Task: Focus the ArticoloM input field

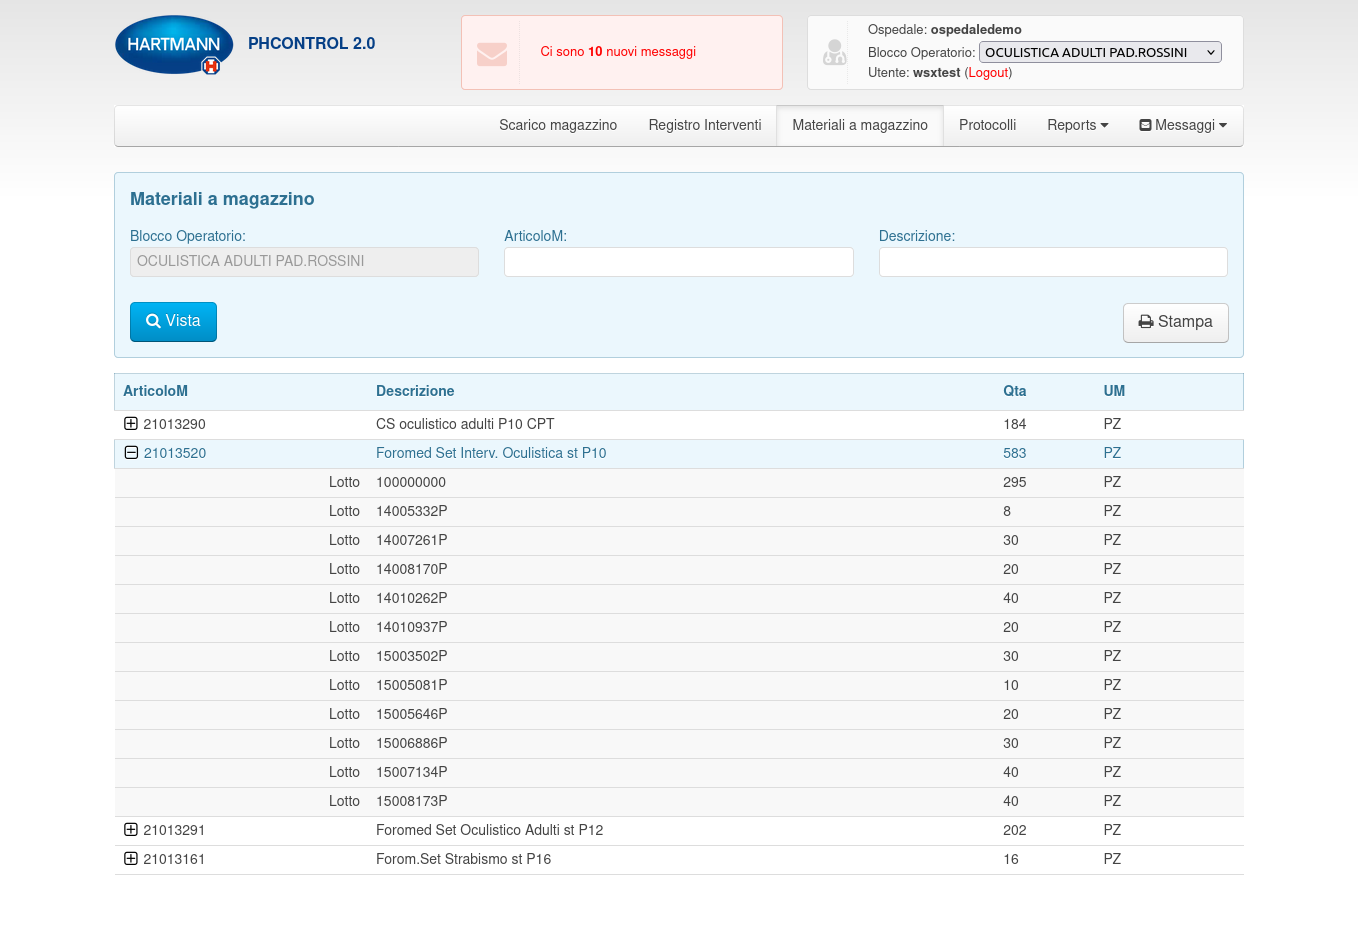Action: [x=679, y=262]
